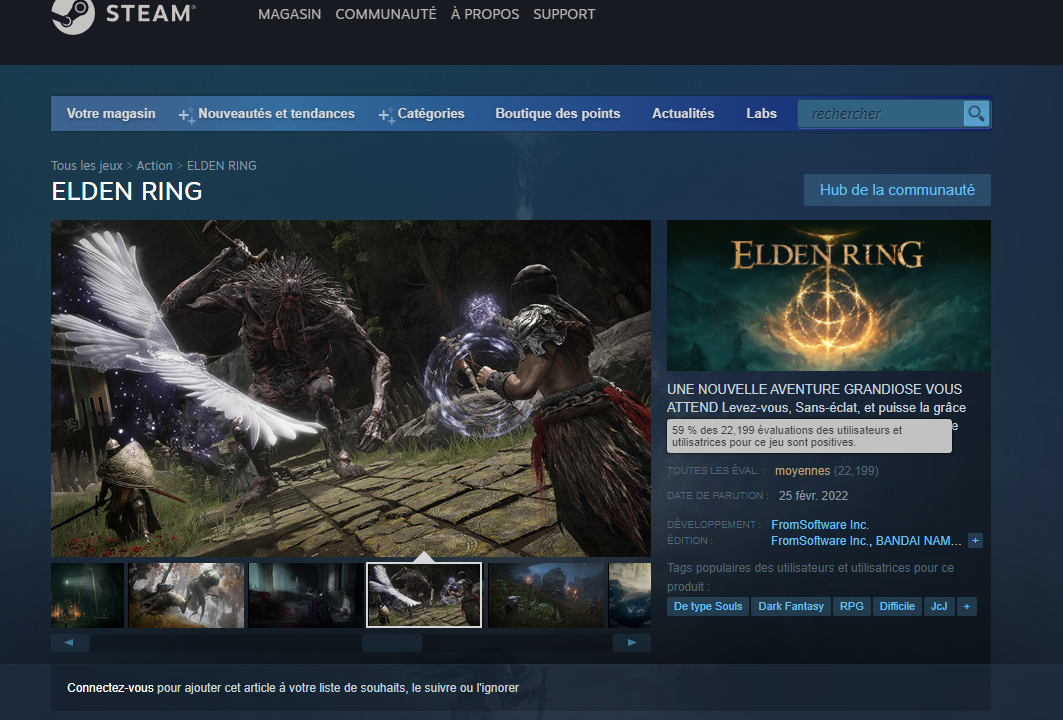Select the JcJ tag
The width and height of the screenshot is (1063, 720).
coord(939,606)
